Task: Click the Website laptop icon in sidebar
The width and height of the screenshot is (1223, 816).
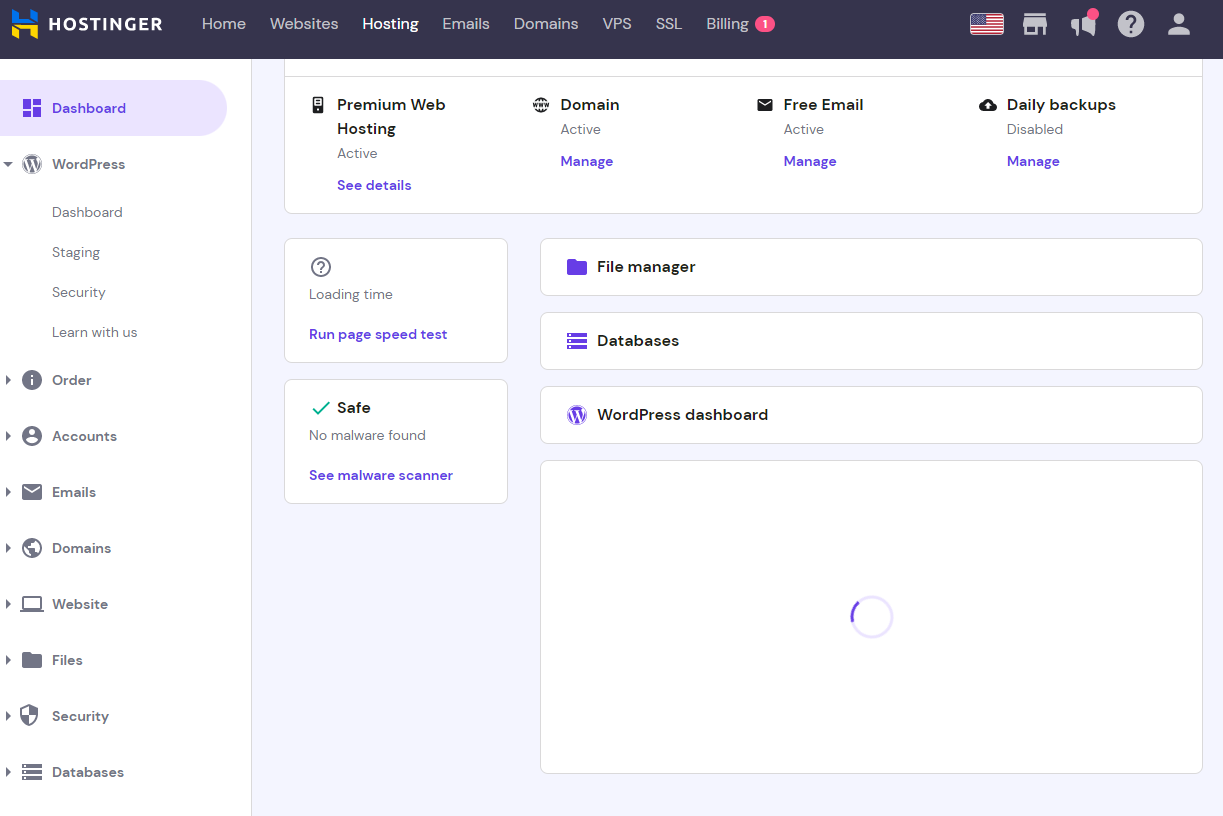Action: (x=32, y=604)
